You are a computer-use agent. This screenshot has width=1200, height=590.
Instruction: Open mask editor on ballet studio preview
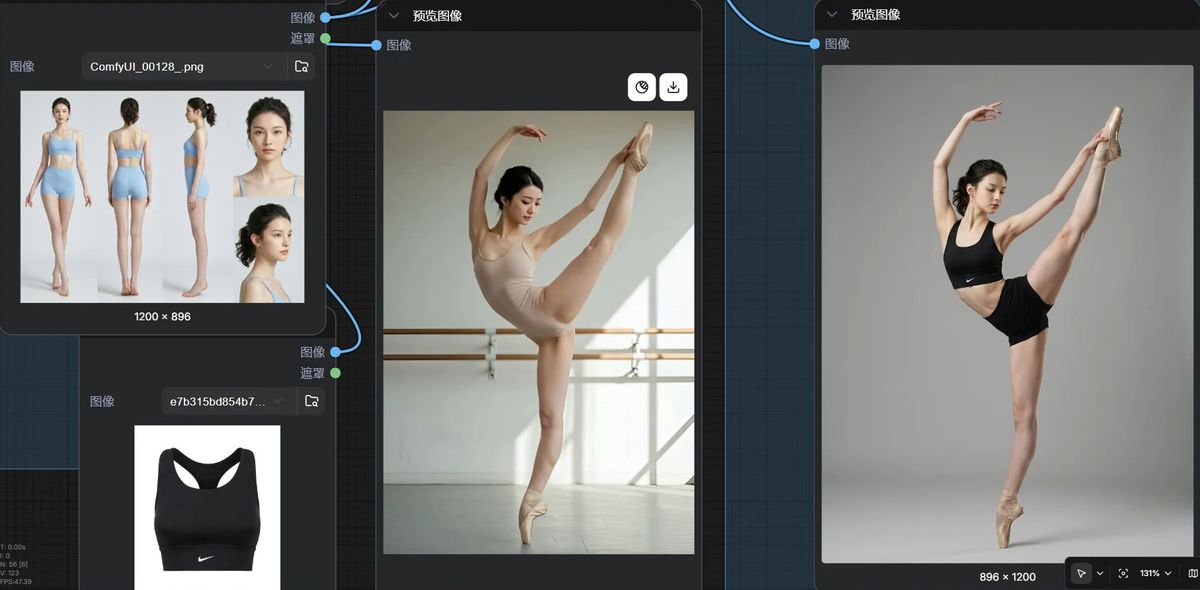[x=642, y=87]
